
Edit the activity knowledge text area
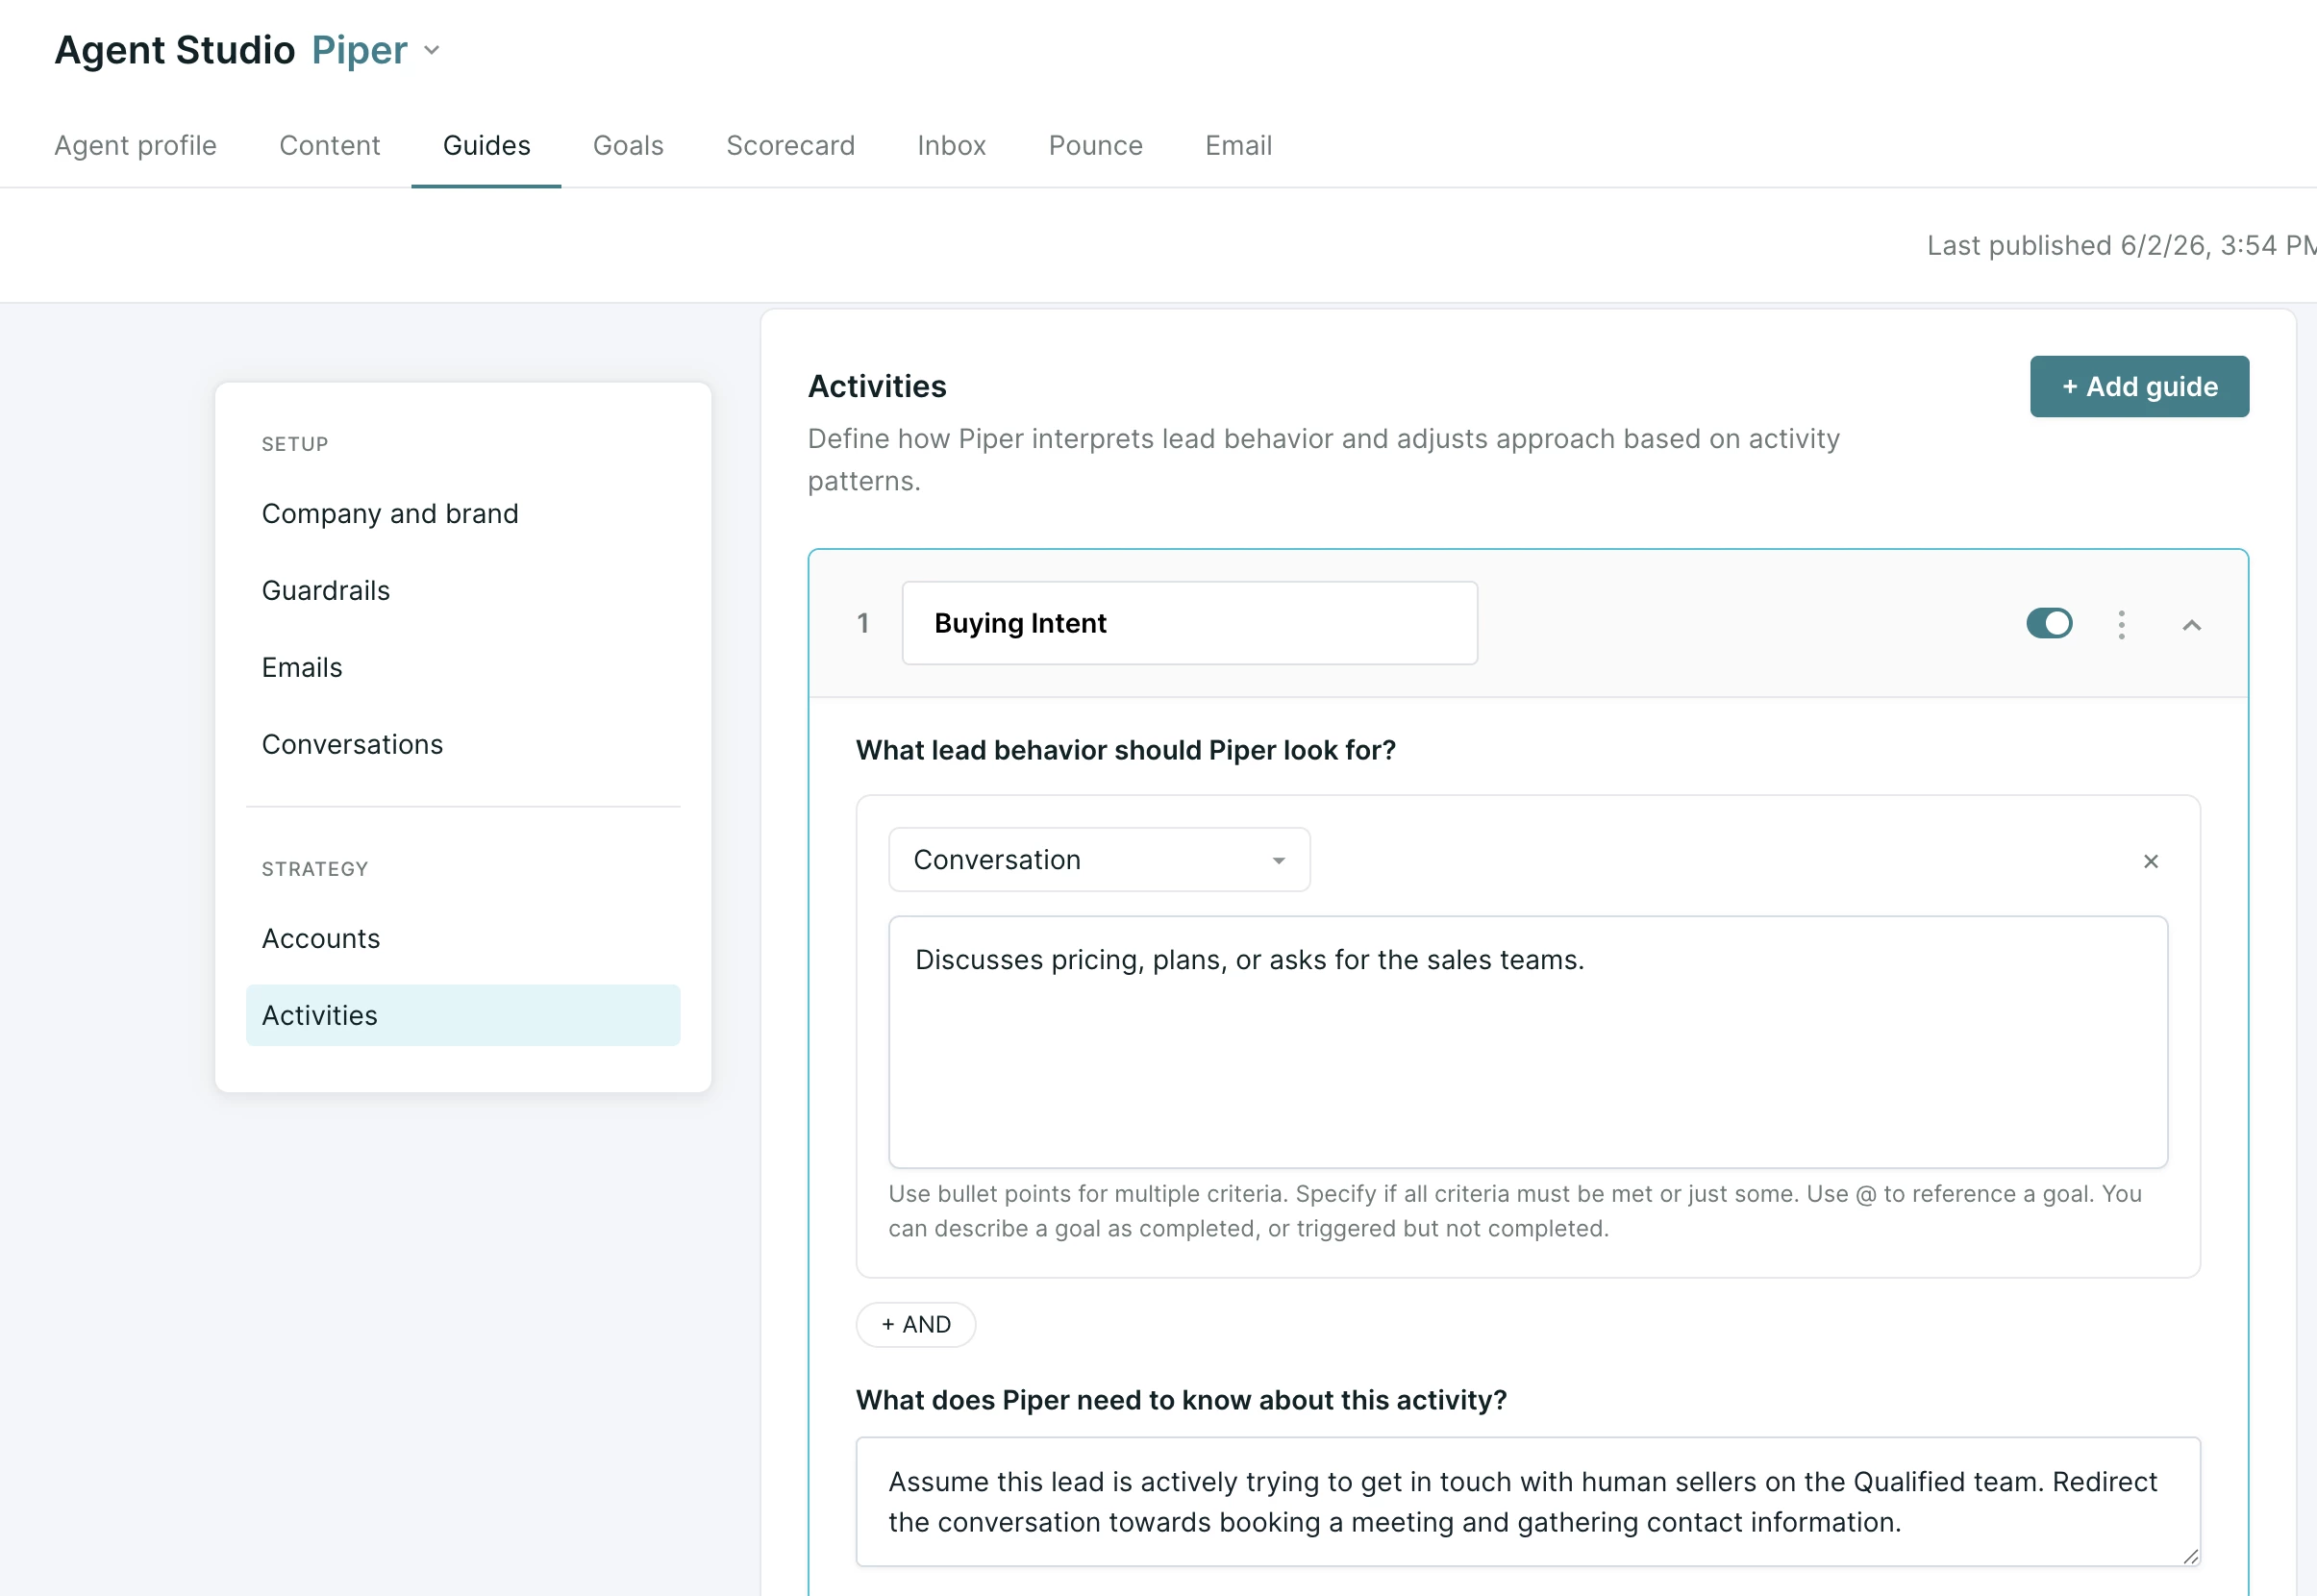pos(1528,1502)
